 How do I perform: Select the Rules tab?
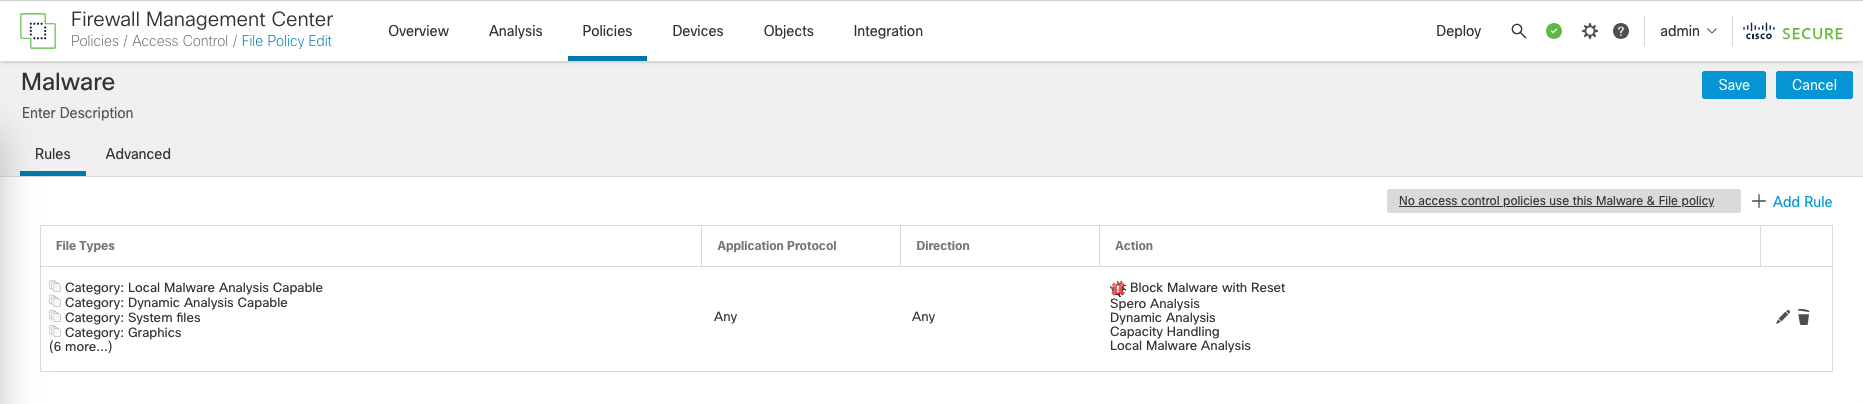(53, 154)
